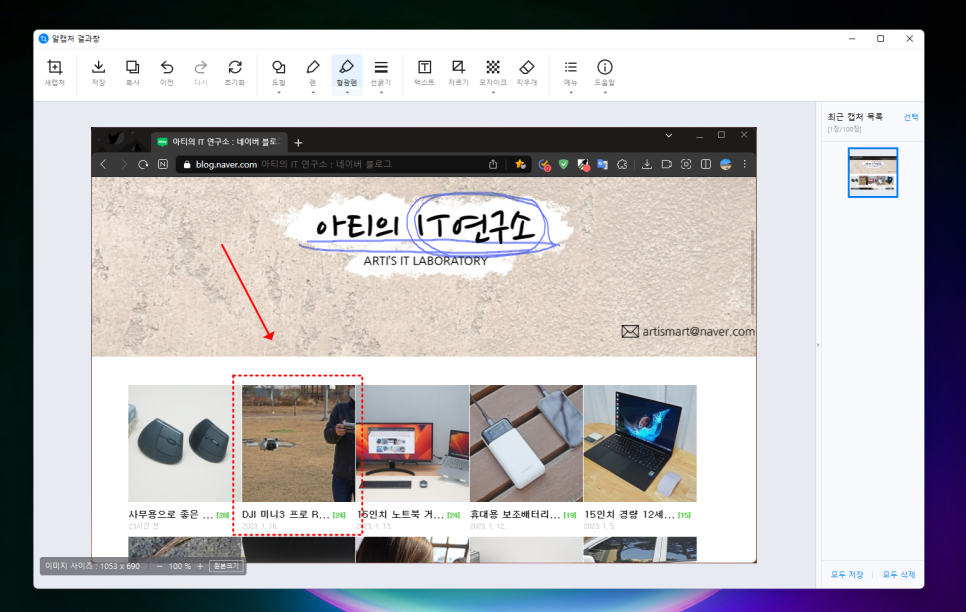Expand the 형광펜 highlighter options arrow
Image resolution: width=966 pixels, height=612 pixels.
tap(347, 92)
